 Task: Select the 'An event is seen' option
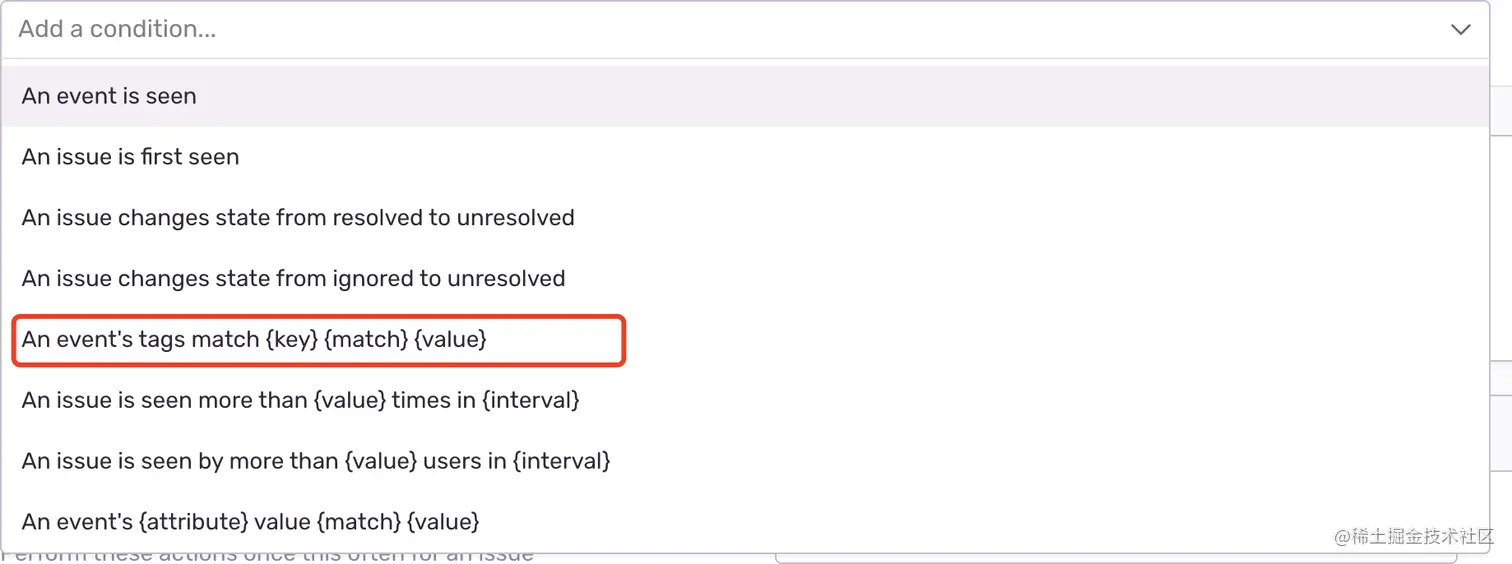pyautogui.click(x=109, y=96)
